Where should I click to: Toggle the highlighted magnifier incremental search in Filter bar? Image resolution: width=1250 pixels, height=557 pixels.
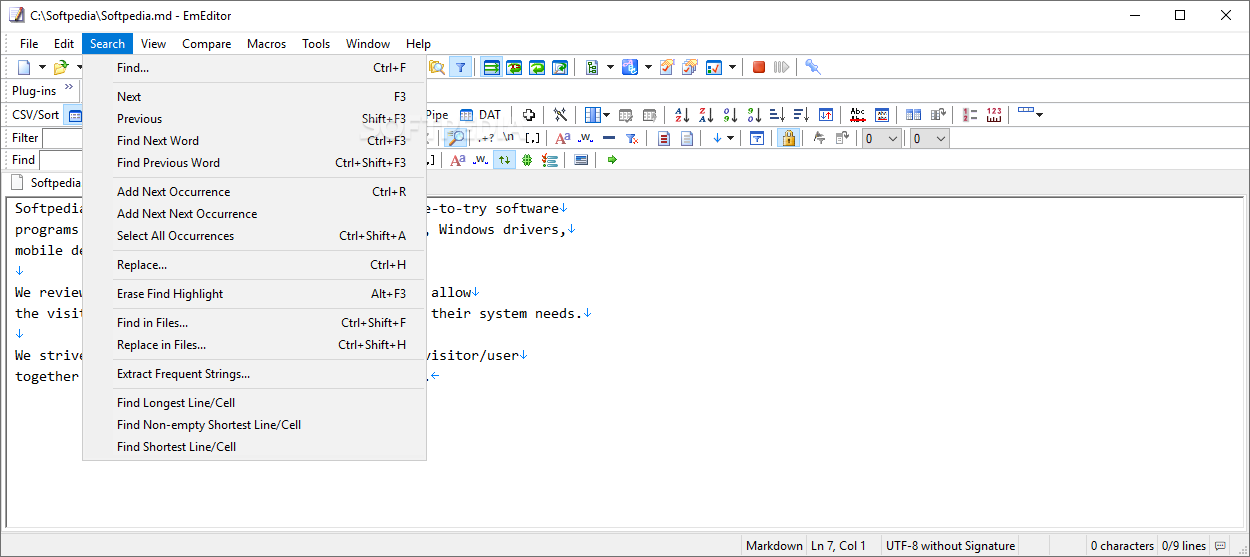tap(456, 138)
